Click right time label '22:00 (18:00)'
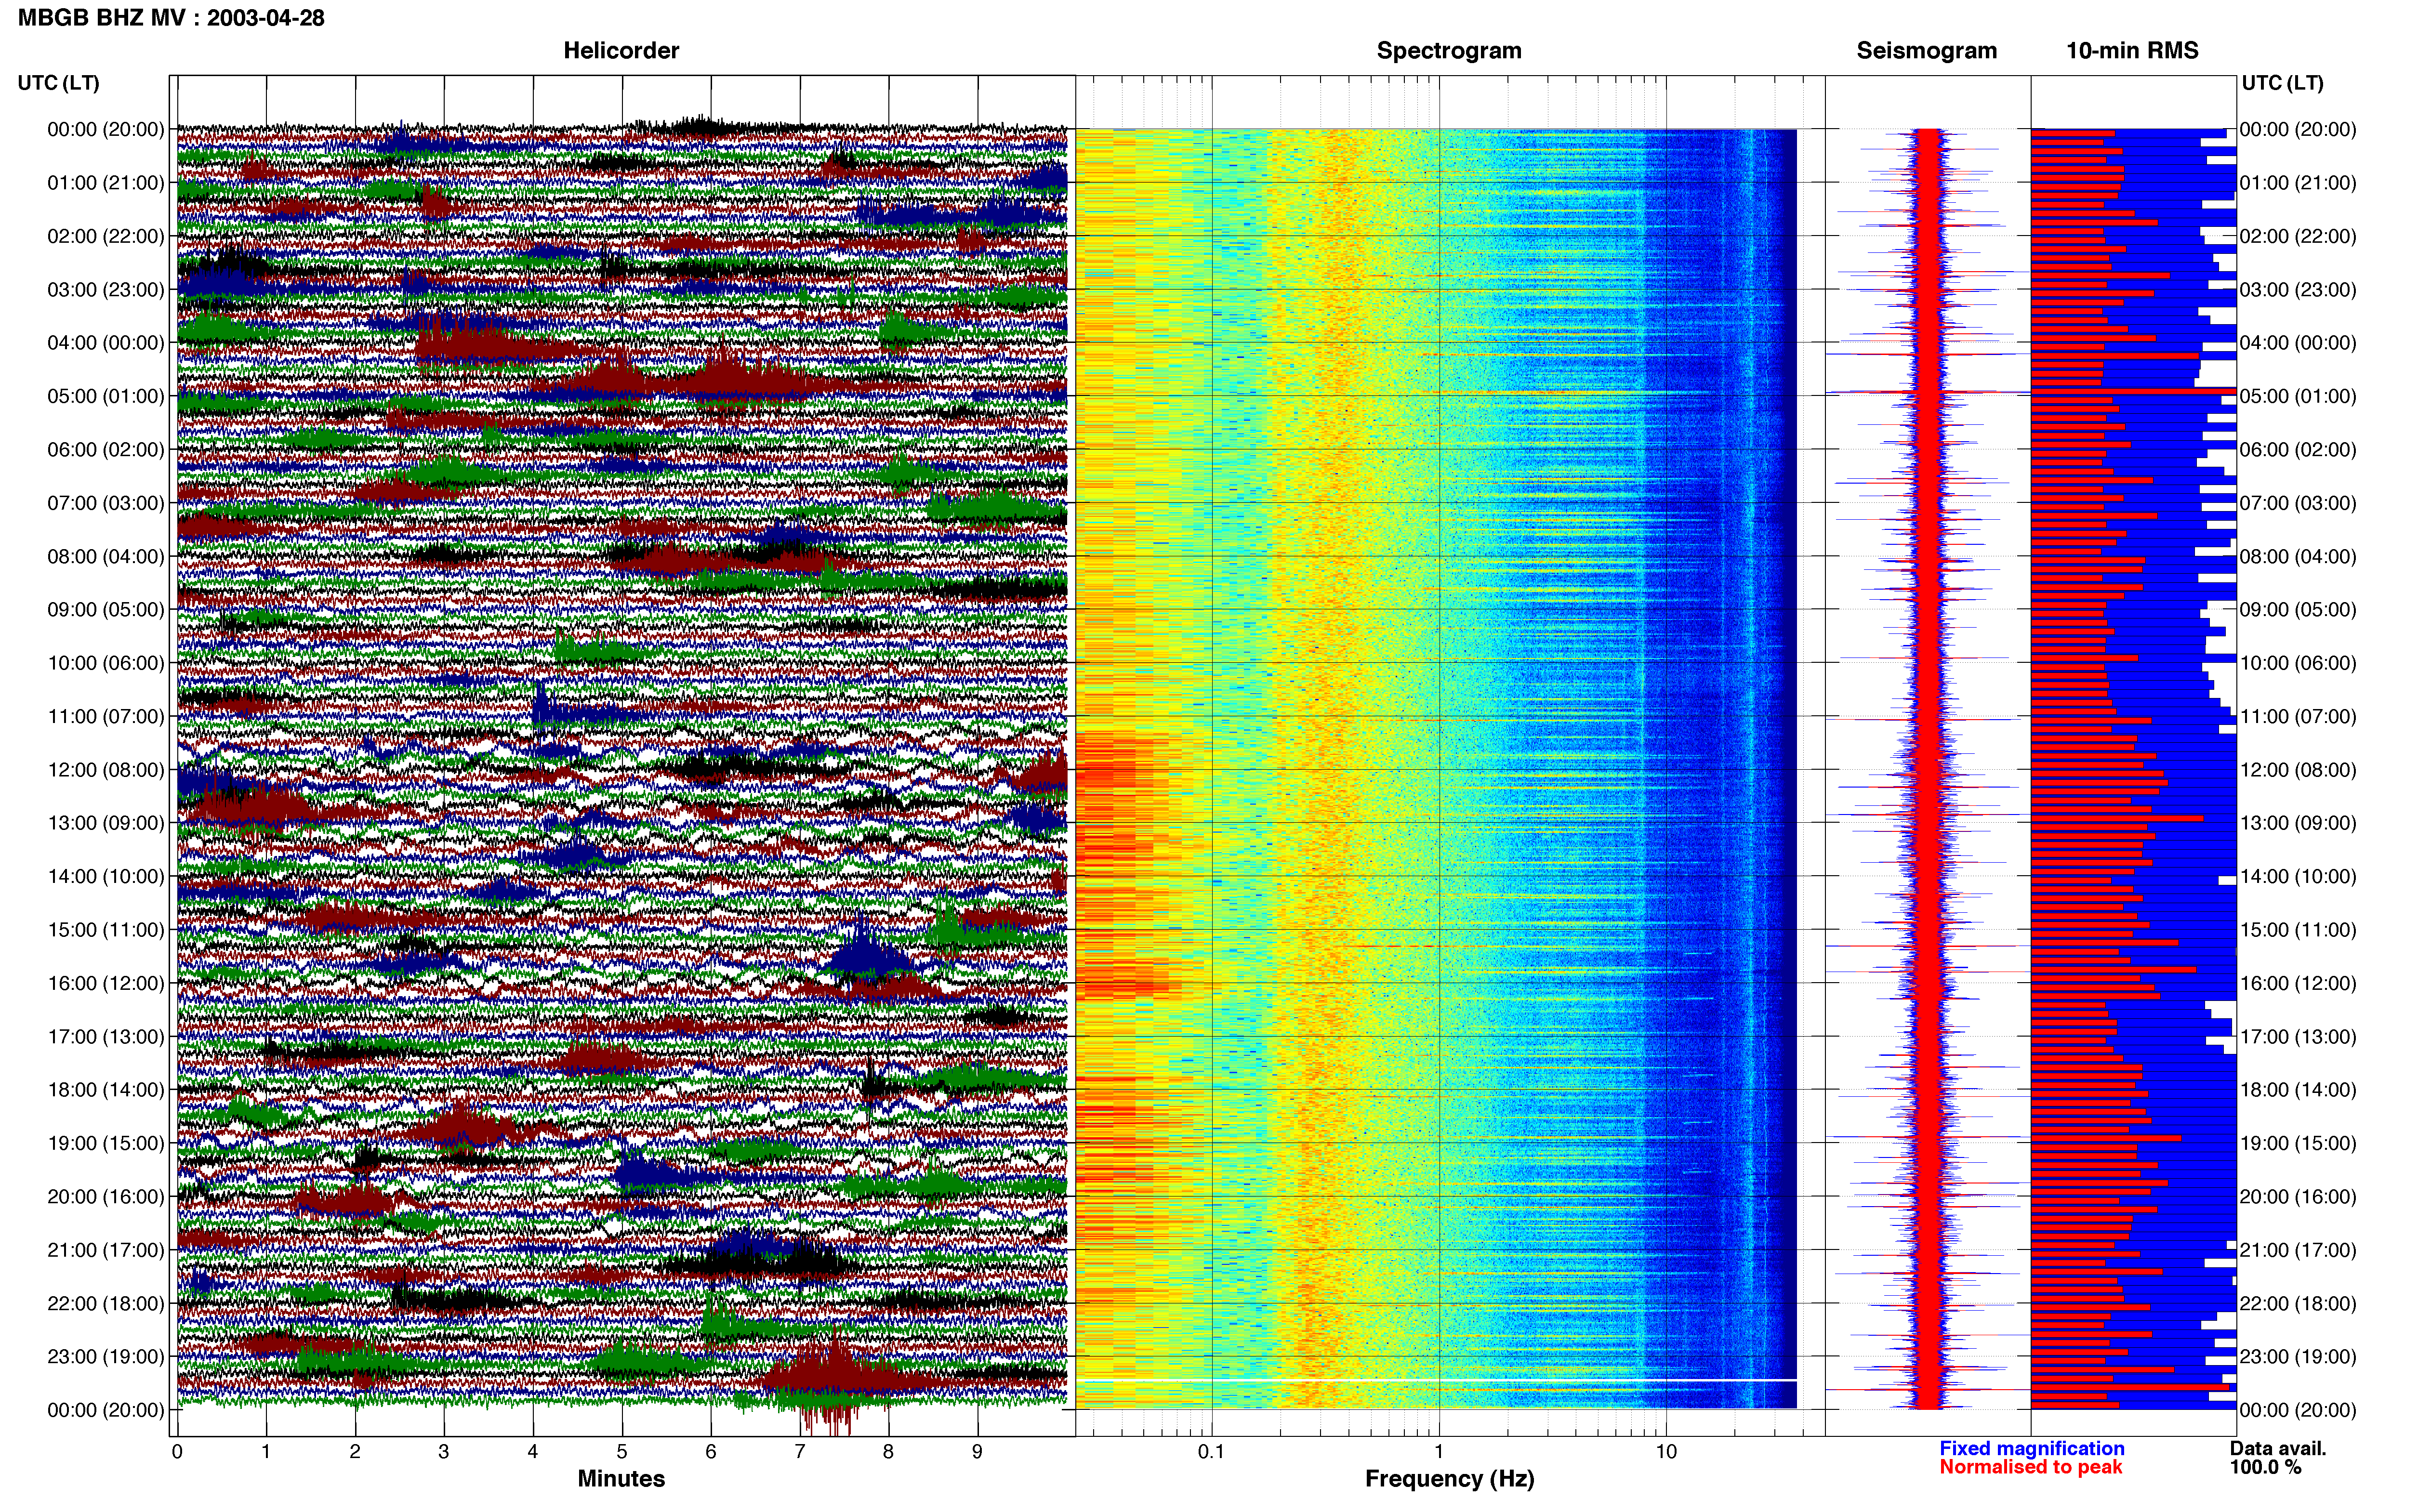2418x1512 pixels. pyautogui.click(x=2298, y=1303)
